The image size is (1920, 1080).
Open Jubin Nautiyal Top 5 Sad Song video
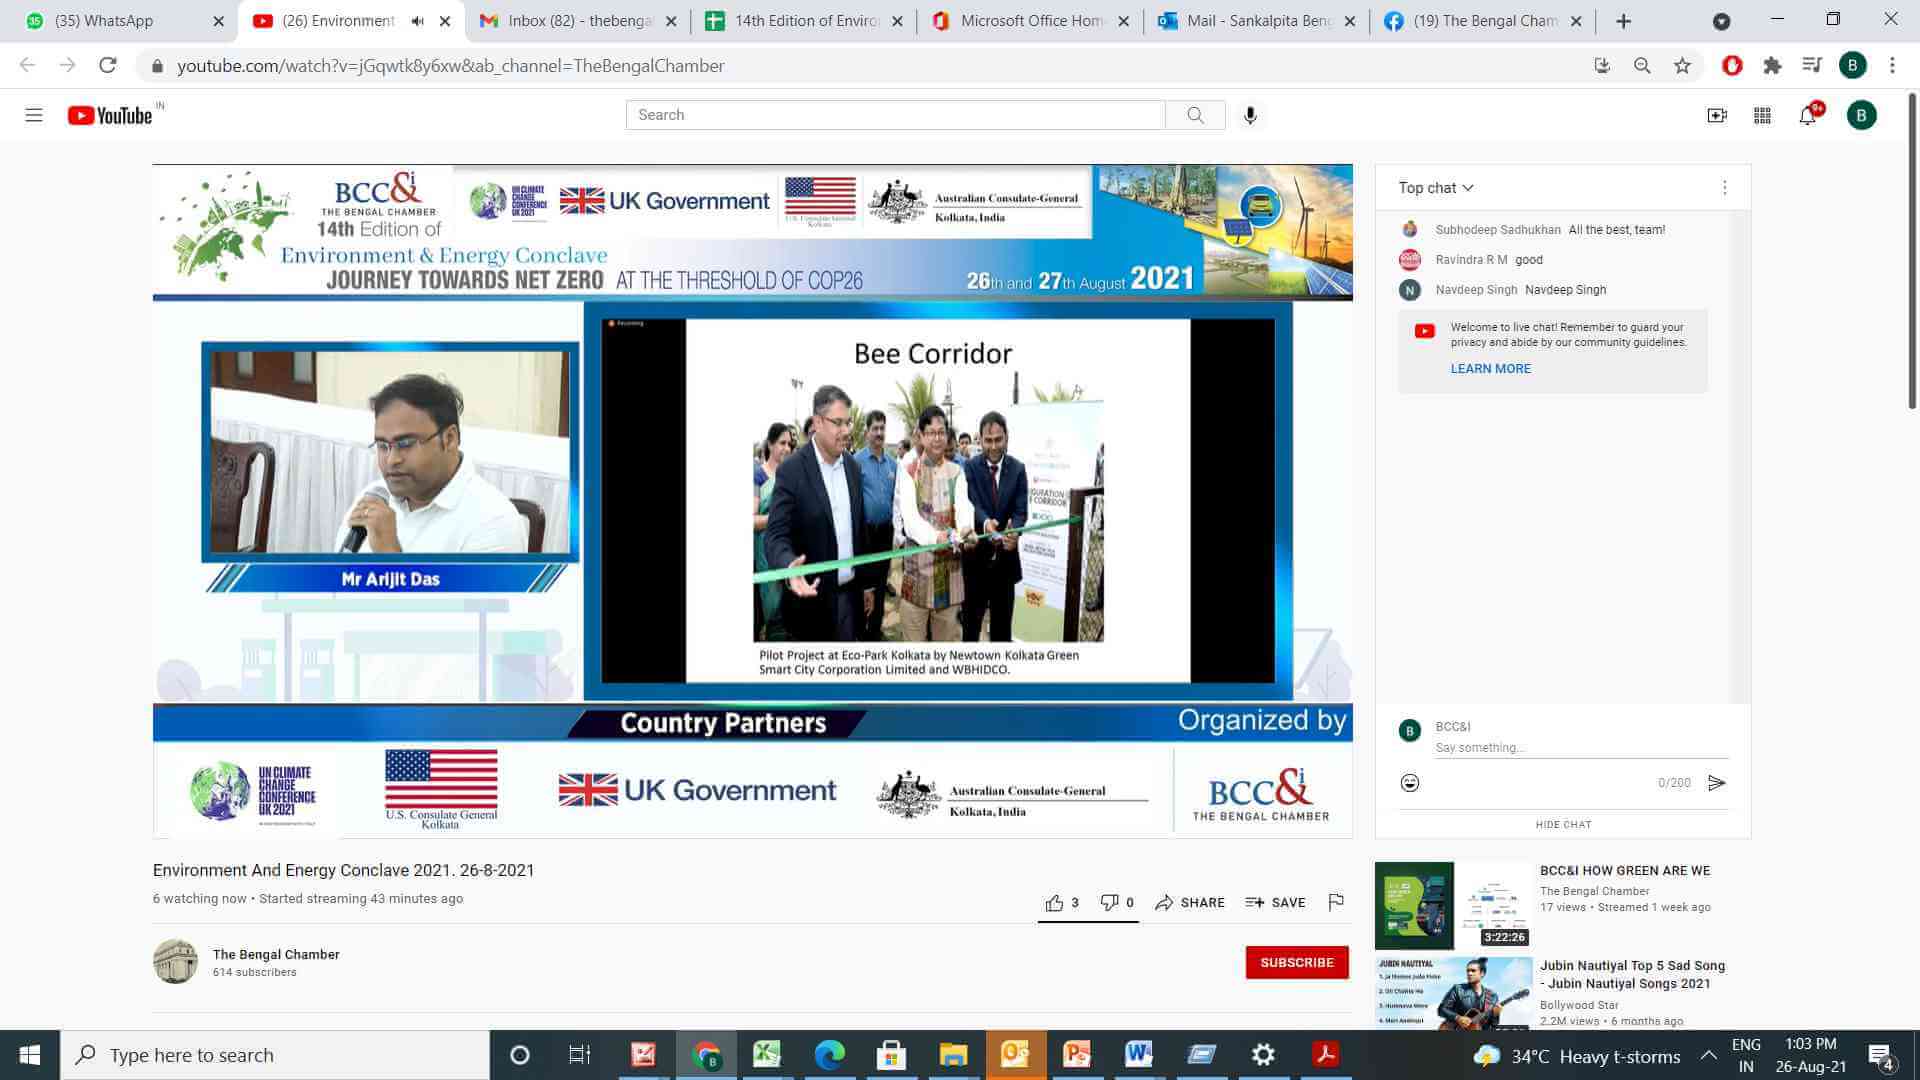(1632, 975)
